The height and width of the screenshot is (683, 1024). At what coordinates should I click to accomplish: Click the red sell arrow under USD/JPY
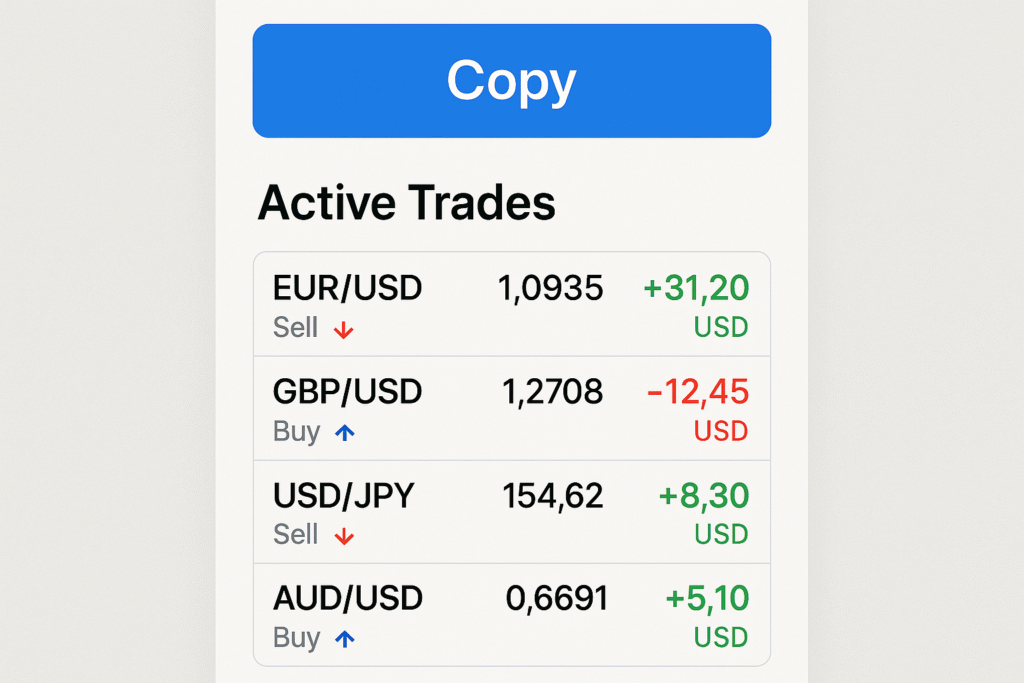coord(344,536)
